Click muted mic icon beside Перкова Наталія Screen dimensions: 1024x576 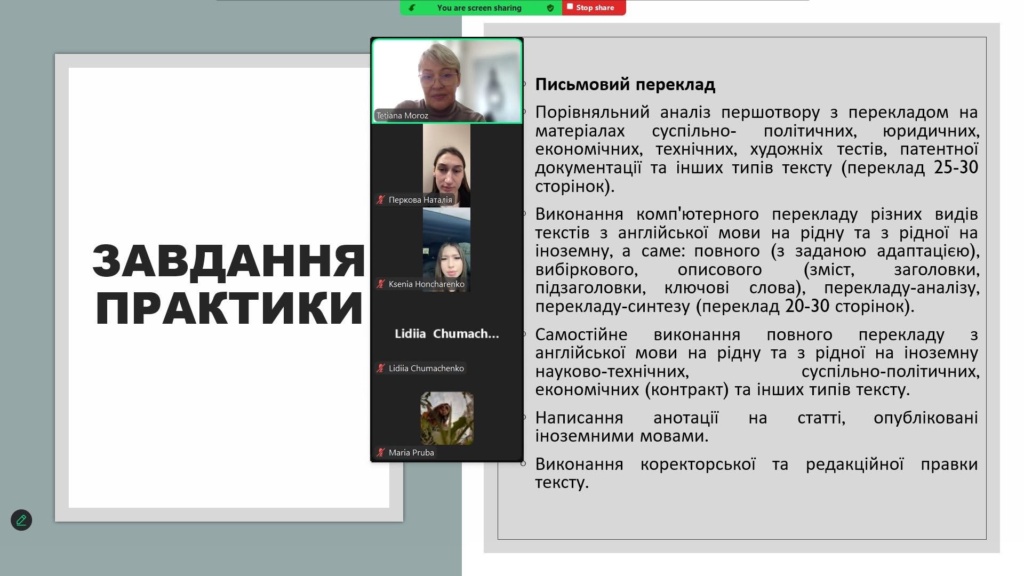tap(381, 200)
